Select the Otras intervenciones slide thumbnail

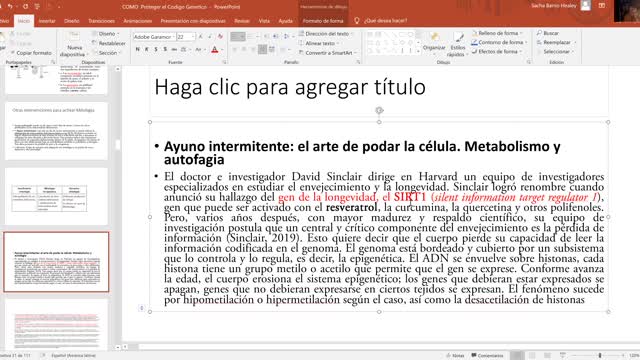coord(56,131)
